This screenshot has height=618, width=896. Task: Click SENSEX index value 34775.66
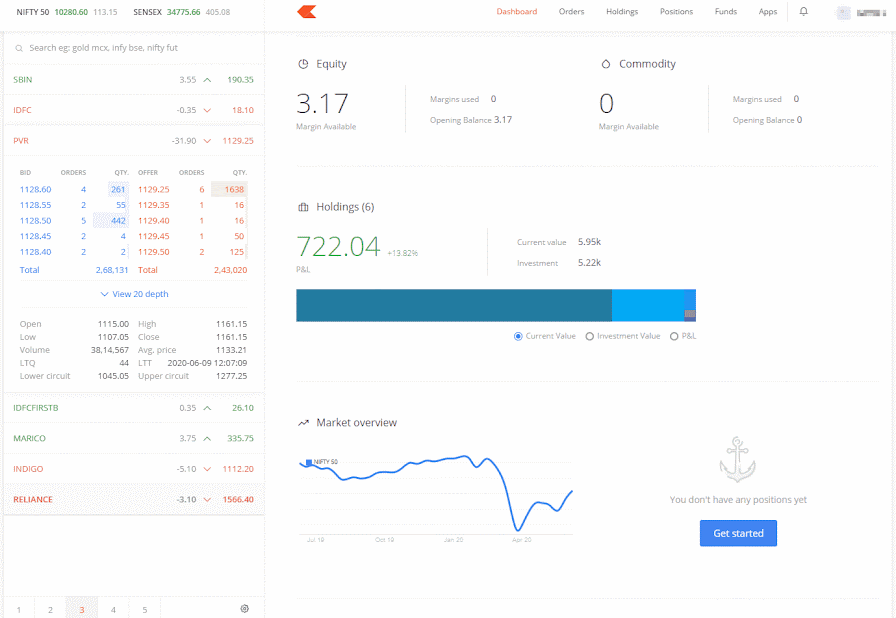[x=183, y=12]
